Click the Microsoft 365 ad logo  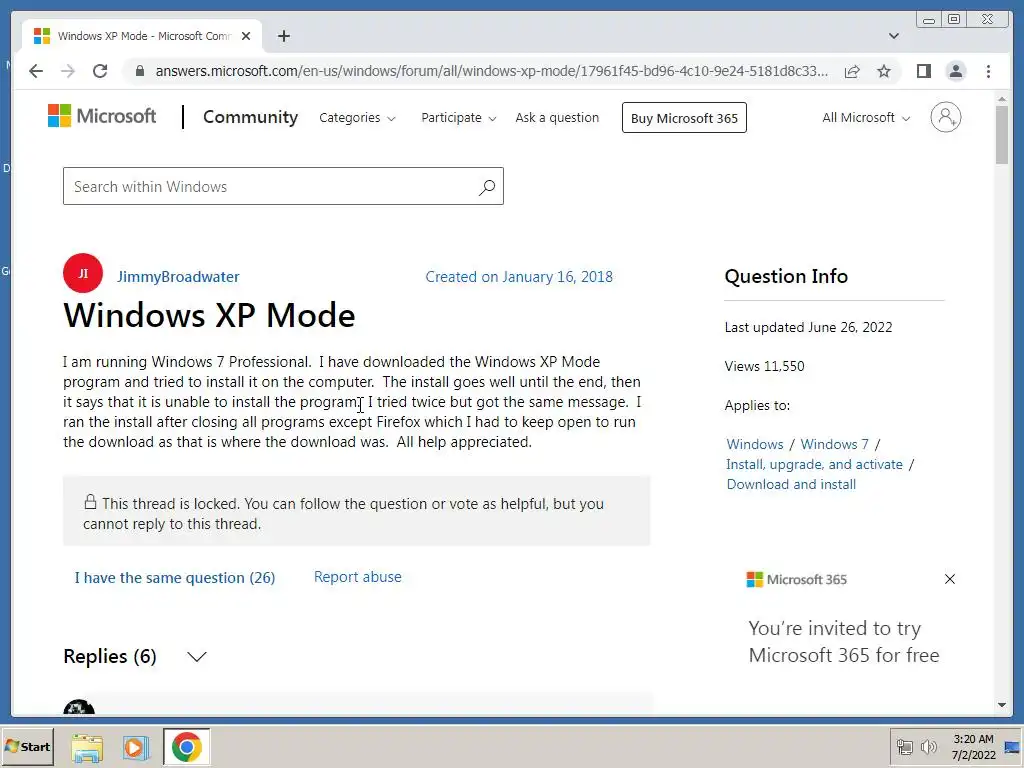(x=797, y=579)
